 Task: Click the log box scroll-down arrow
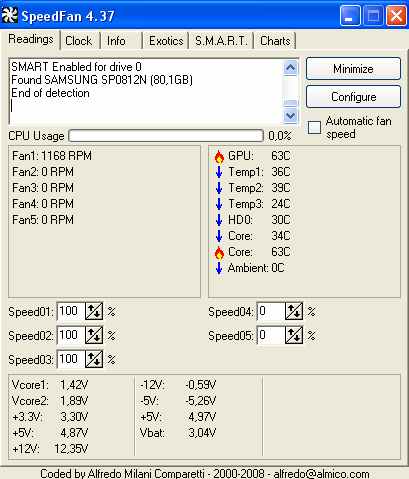[290, 116]
